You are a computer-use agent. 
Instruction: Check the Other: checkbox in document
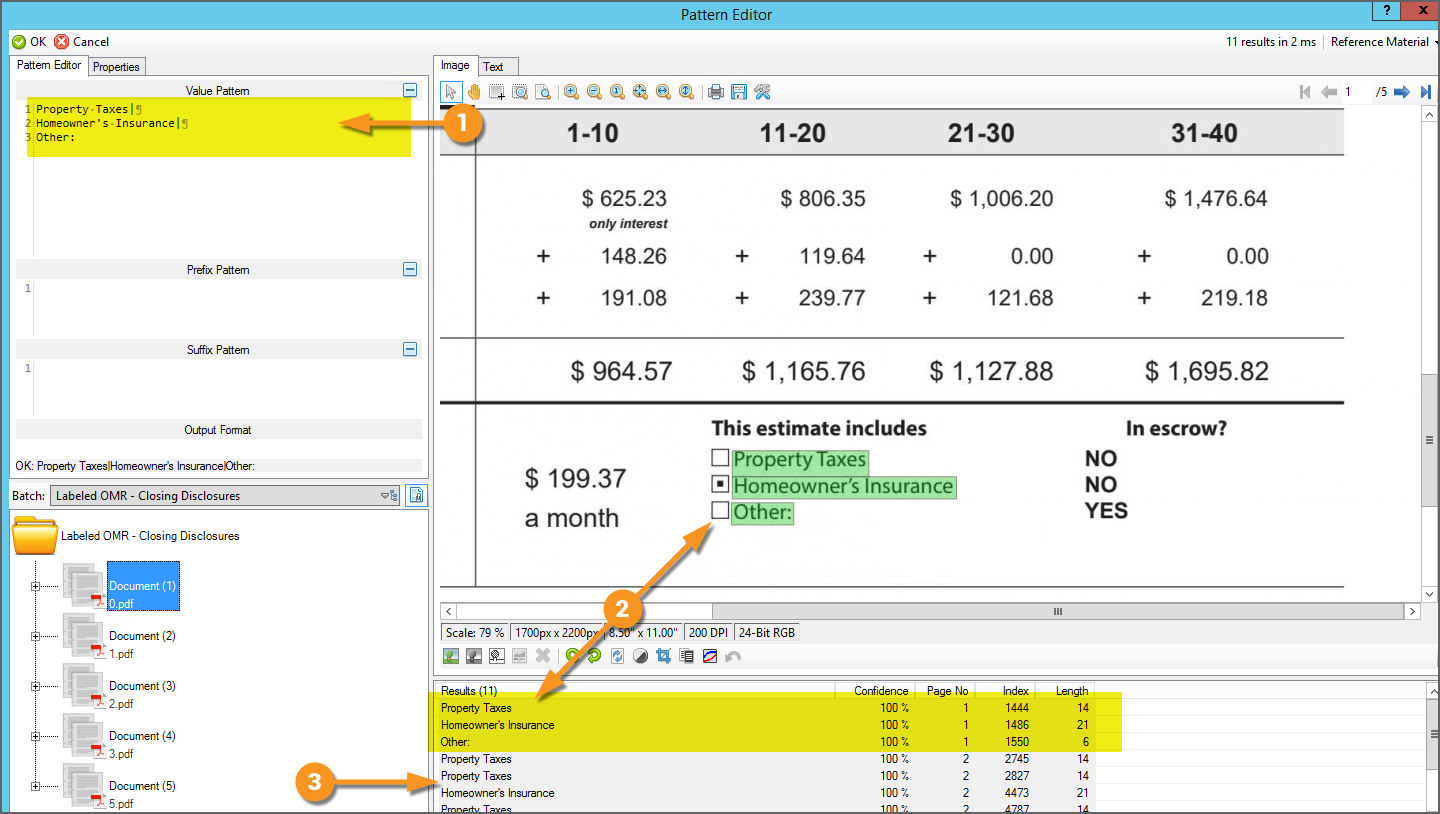tap(720, 511)
